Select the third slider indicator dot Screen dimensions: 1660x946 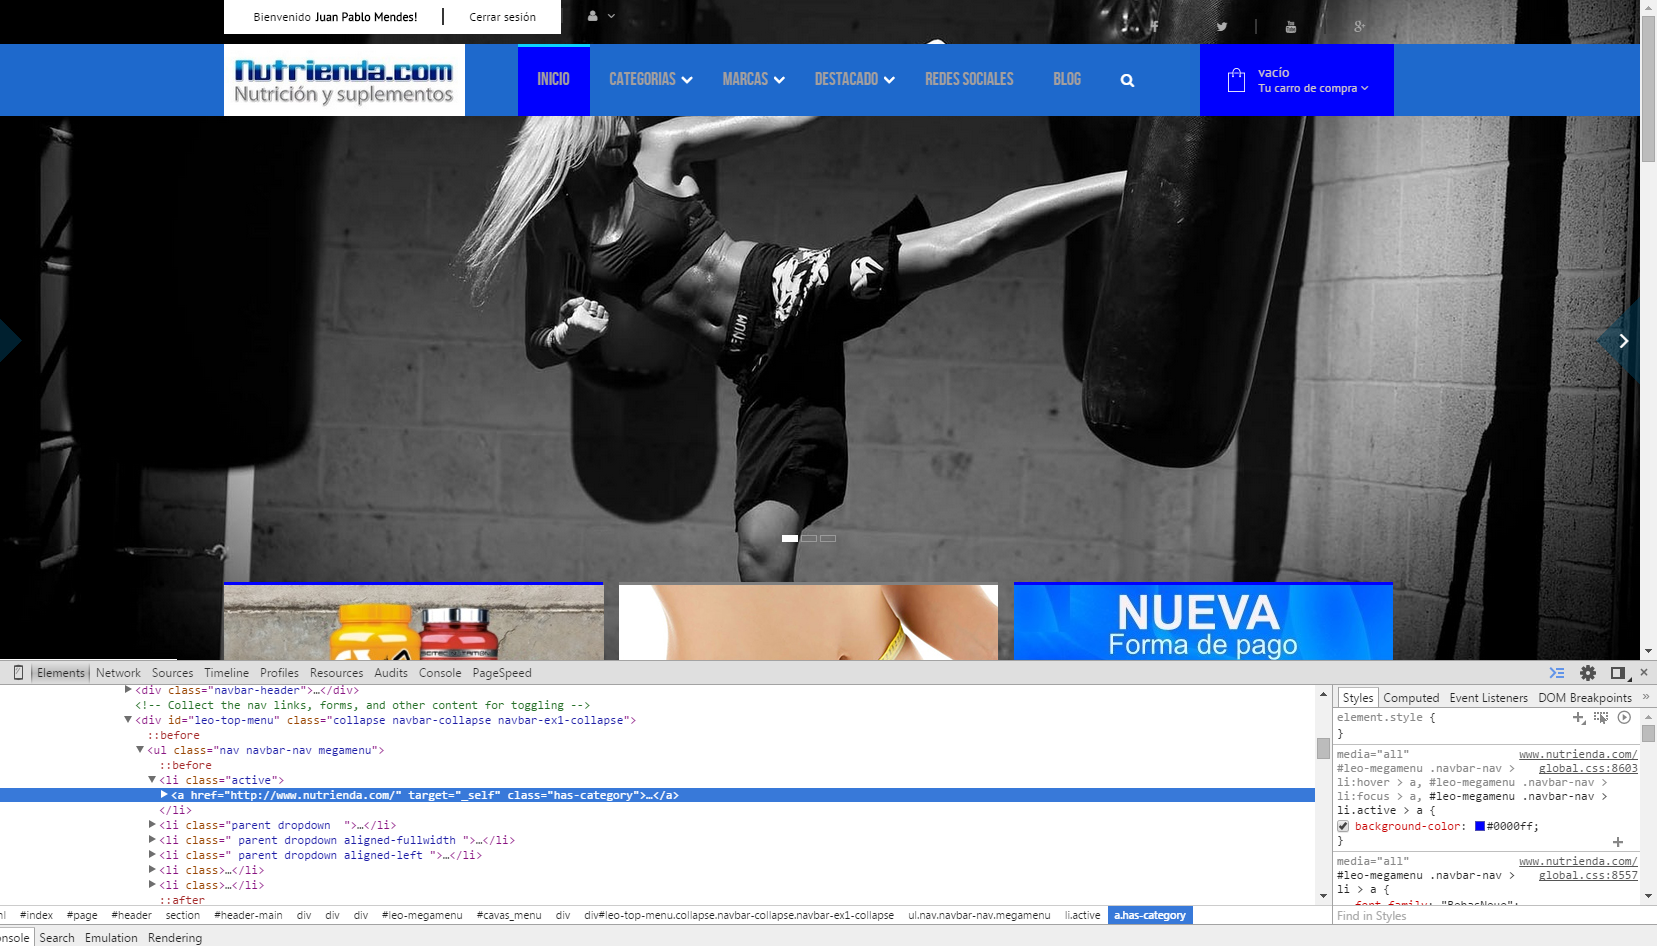pos(828,538)
